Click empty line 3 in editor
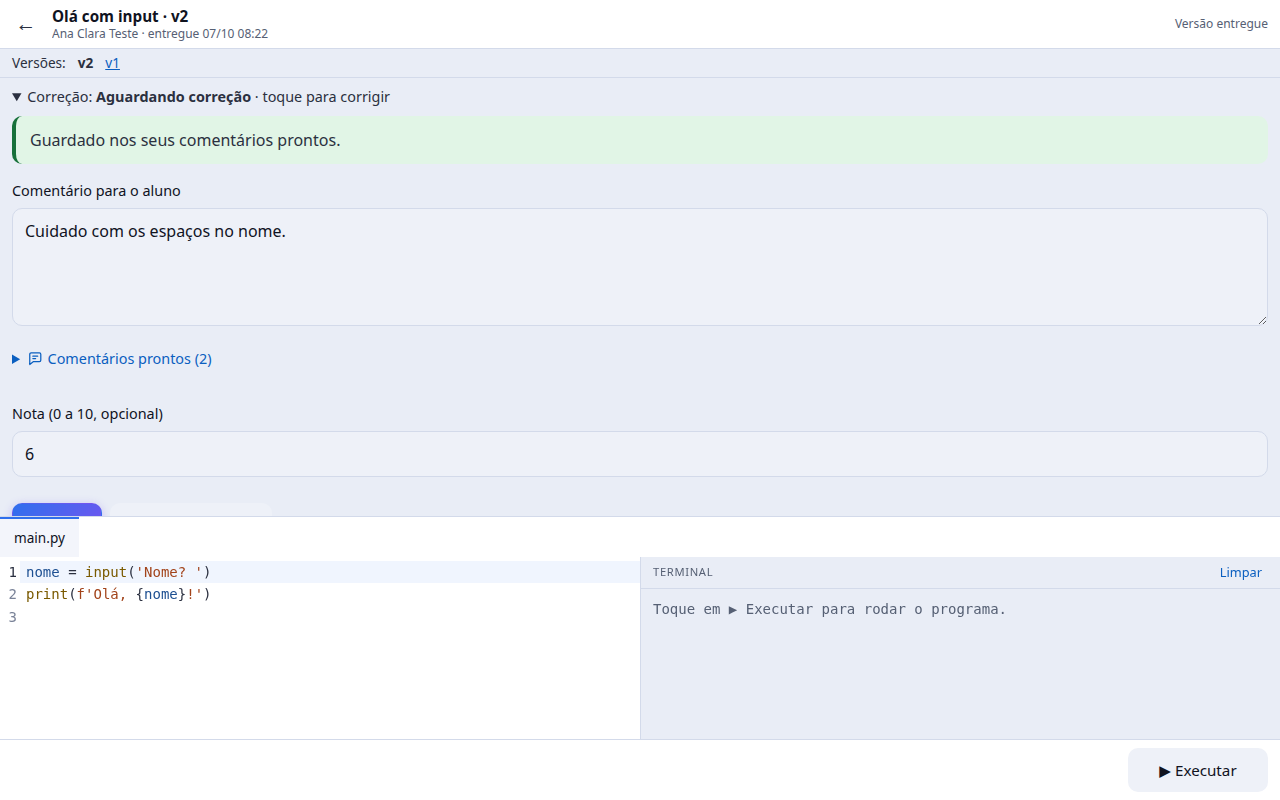The height and width of the screenshot is (800, 1280). [x=330, y=617]
